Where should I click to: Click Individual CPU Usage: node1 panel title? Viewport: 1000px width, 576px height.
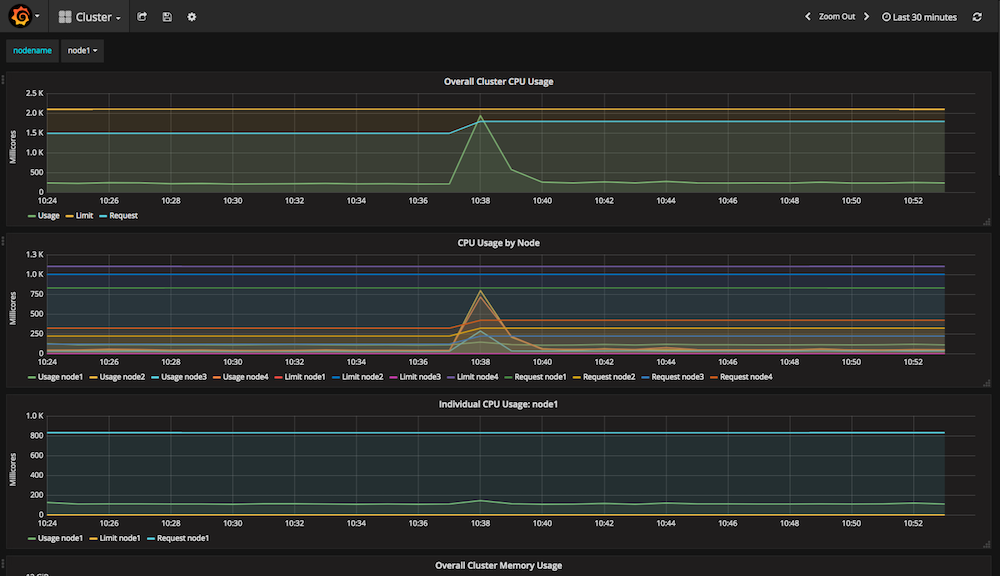coord(498,405)
